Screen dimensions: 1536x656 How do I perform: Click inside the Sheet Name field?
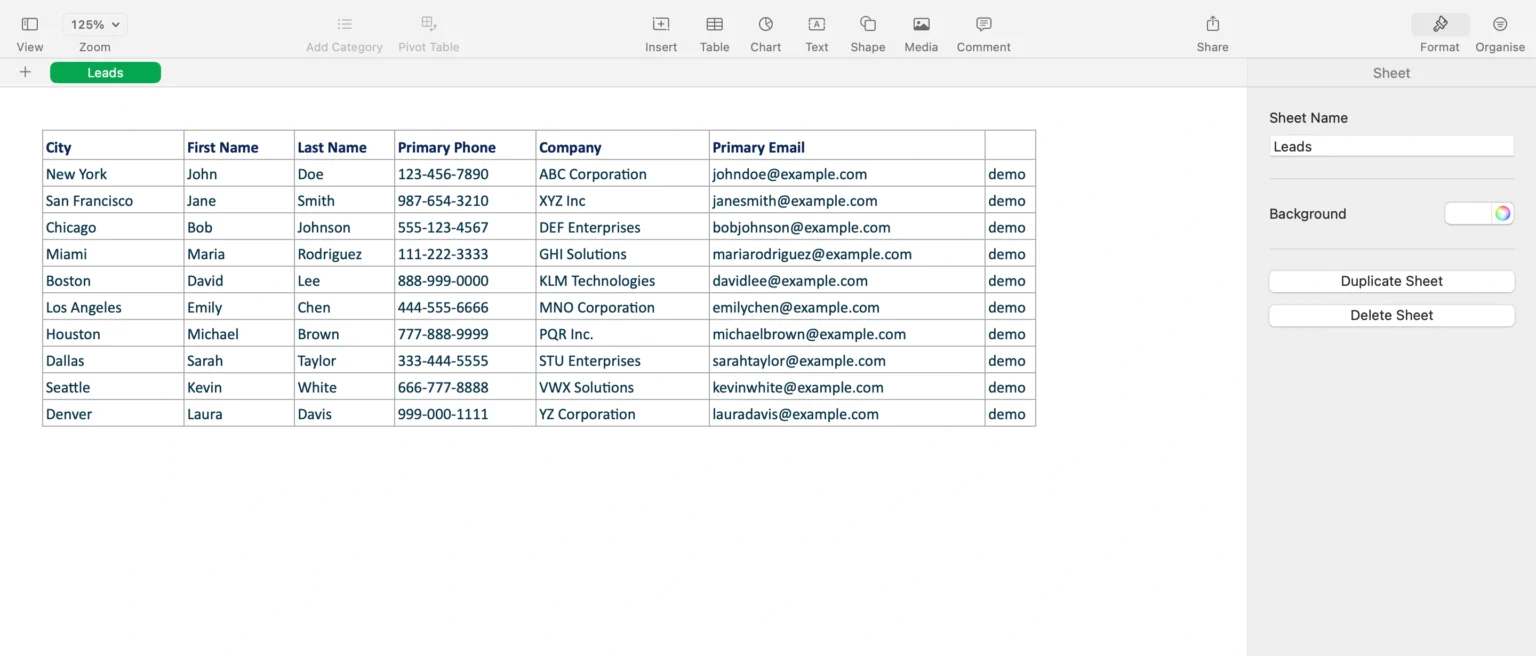[1391, 146]
